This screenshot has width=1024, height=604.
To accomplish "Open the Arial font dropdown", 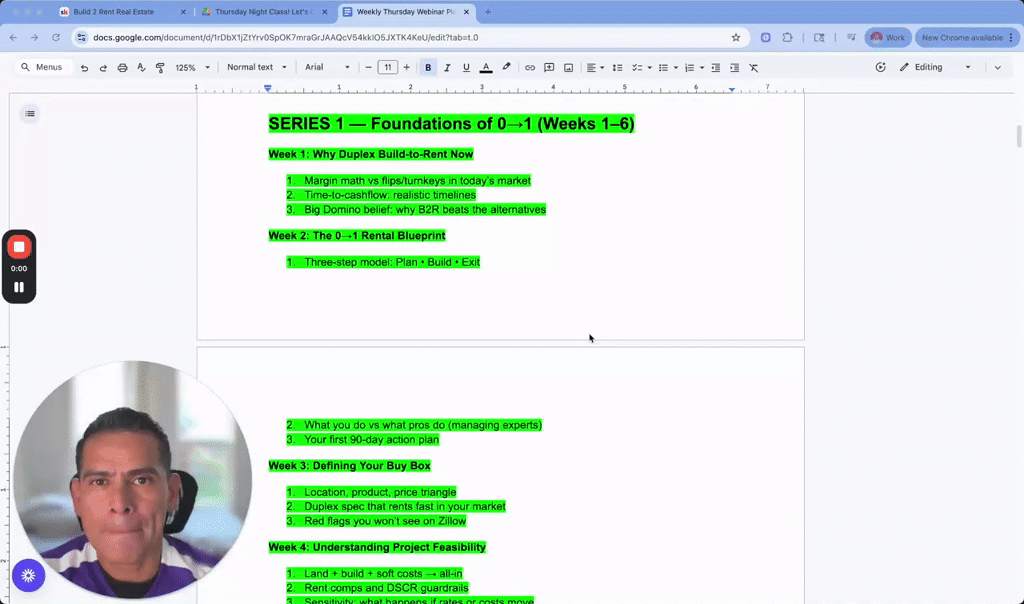I will (x=327, y=67).
